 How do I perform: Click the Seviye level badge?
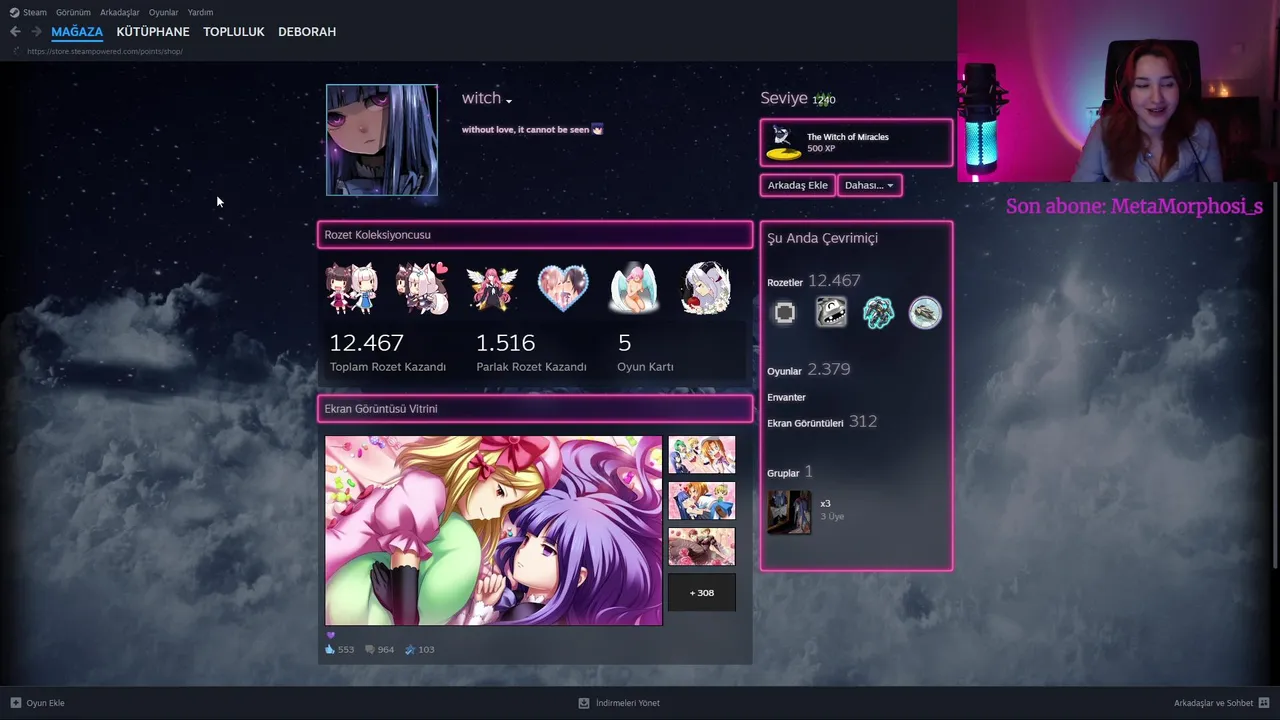[823, 99]
